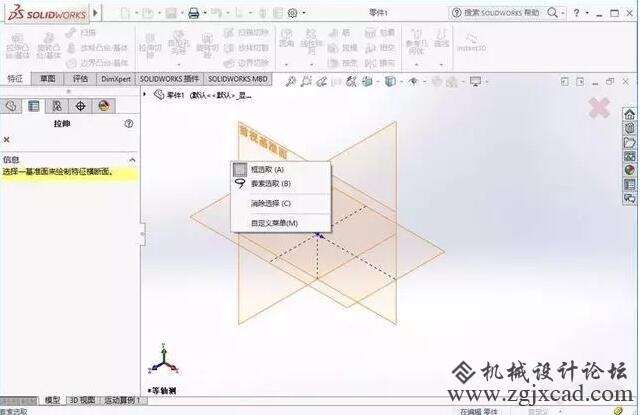The image size is (640, 415).
Task: Open the Design Library task pane icon
Action: coord(629,128)
